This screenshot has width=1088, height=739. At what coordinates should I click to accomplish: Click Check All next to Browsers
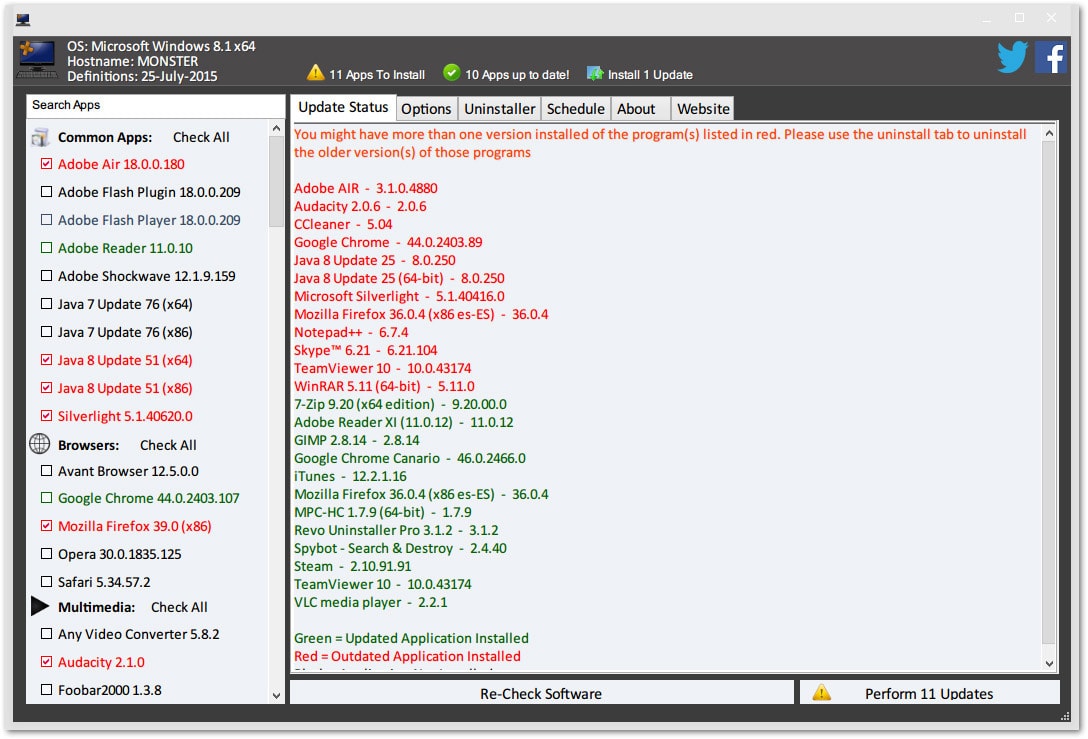(x=168, y=445)
